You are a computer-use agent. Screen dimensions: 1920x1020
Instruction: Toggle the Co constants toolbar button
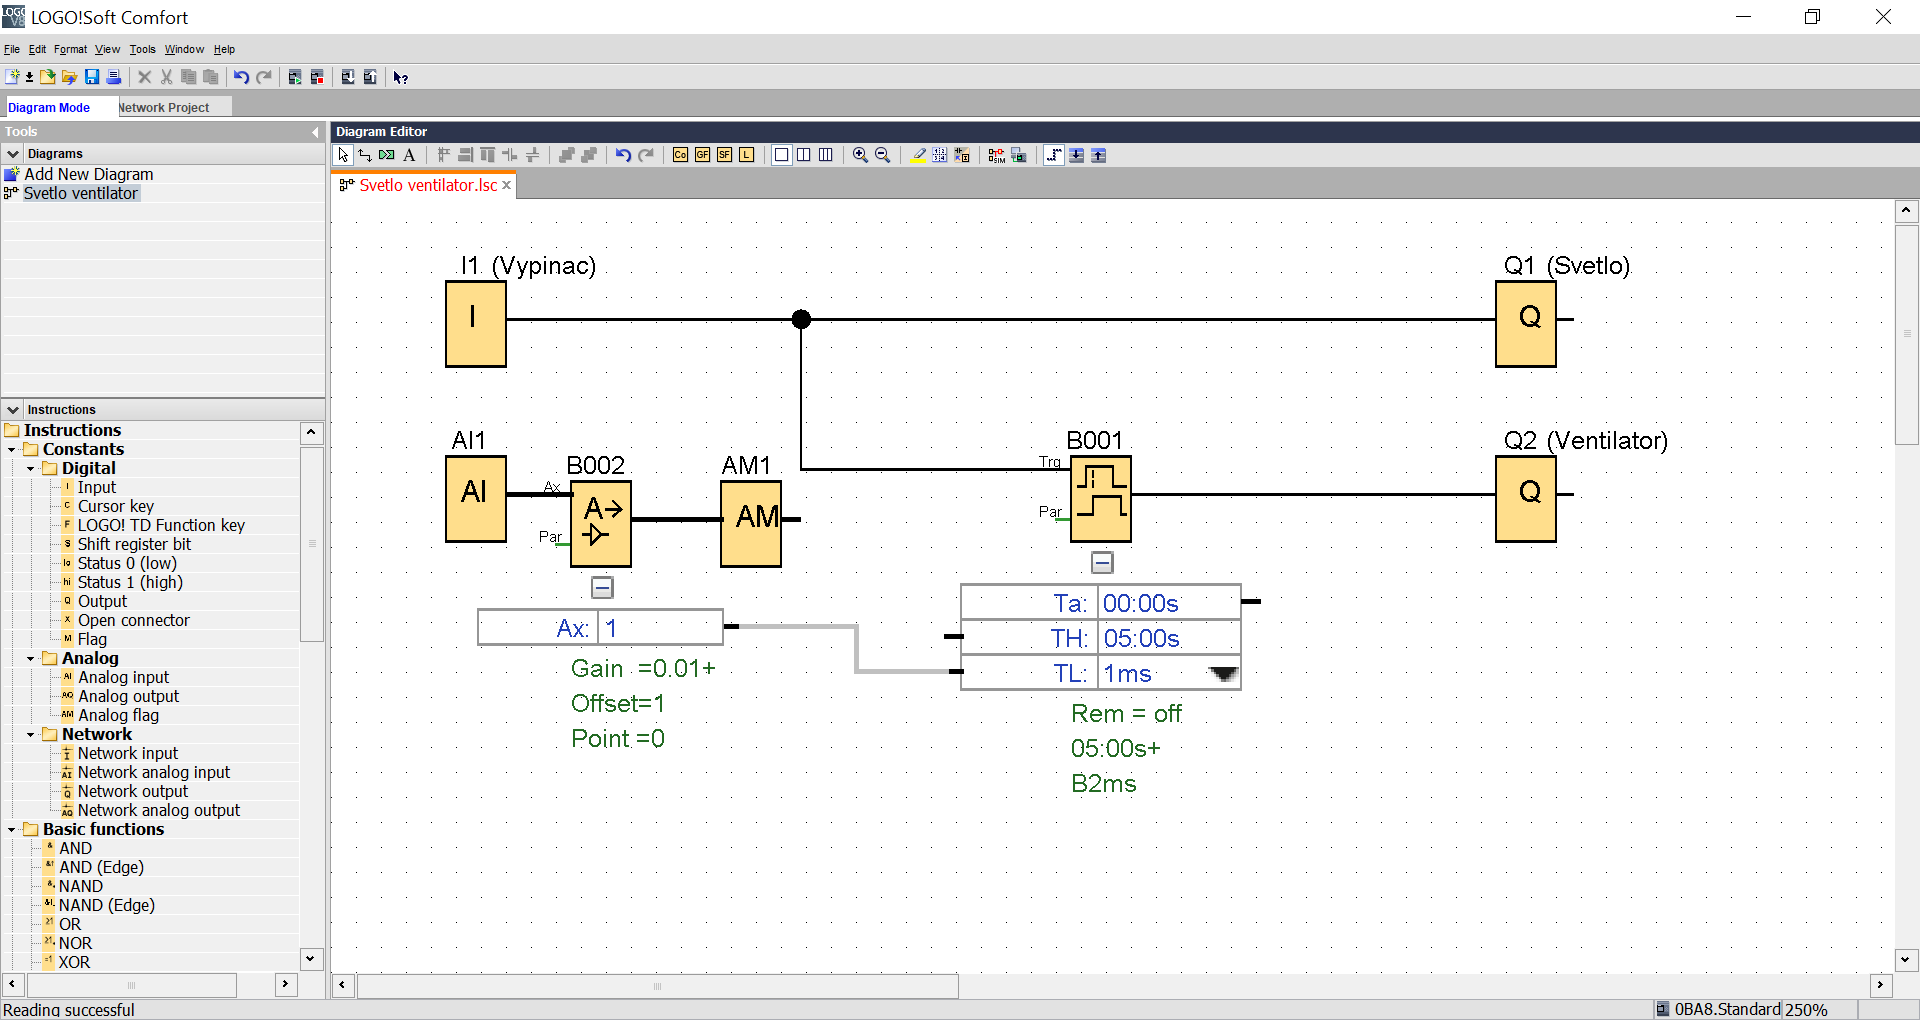pos(680,155)
